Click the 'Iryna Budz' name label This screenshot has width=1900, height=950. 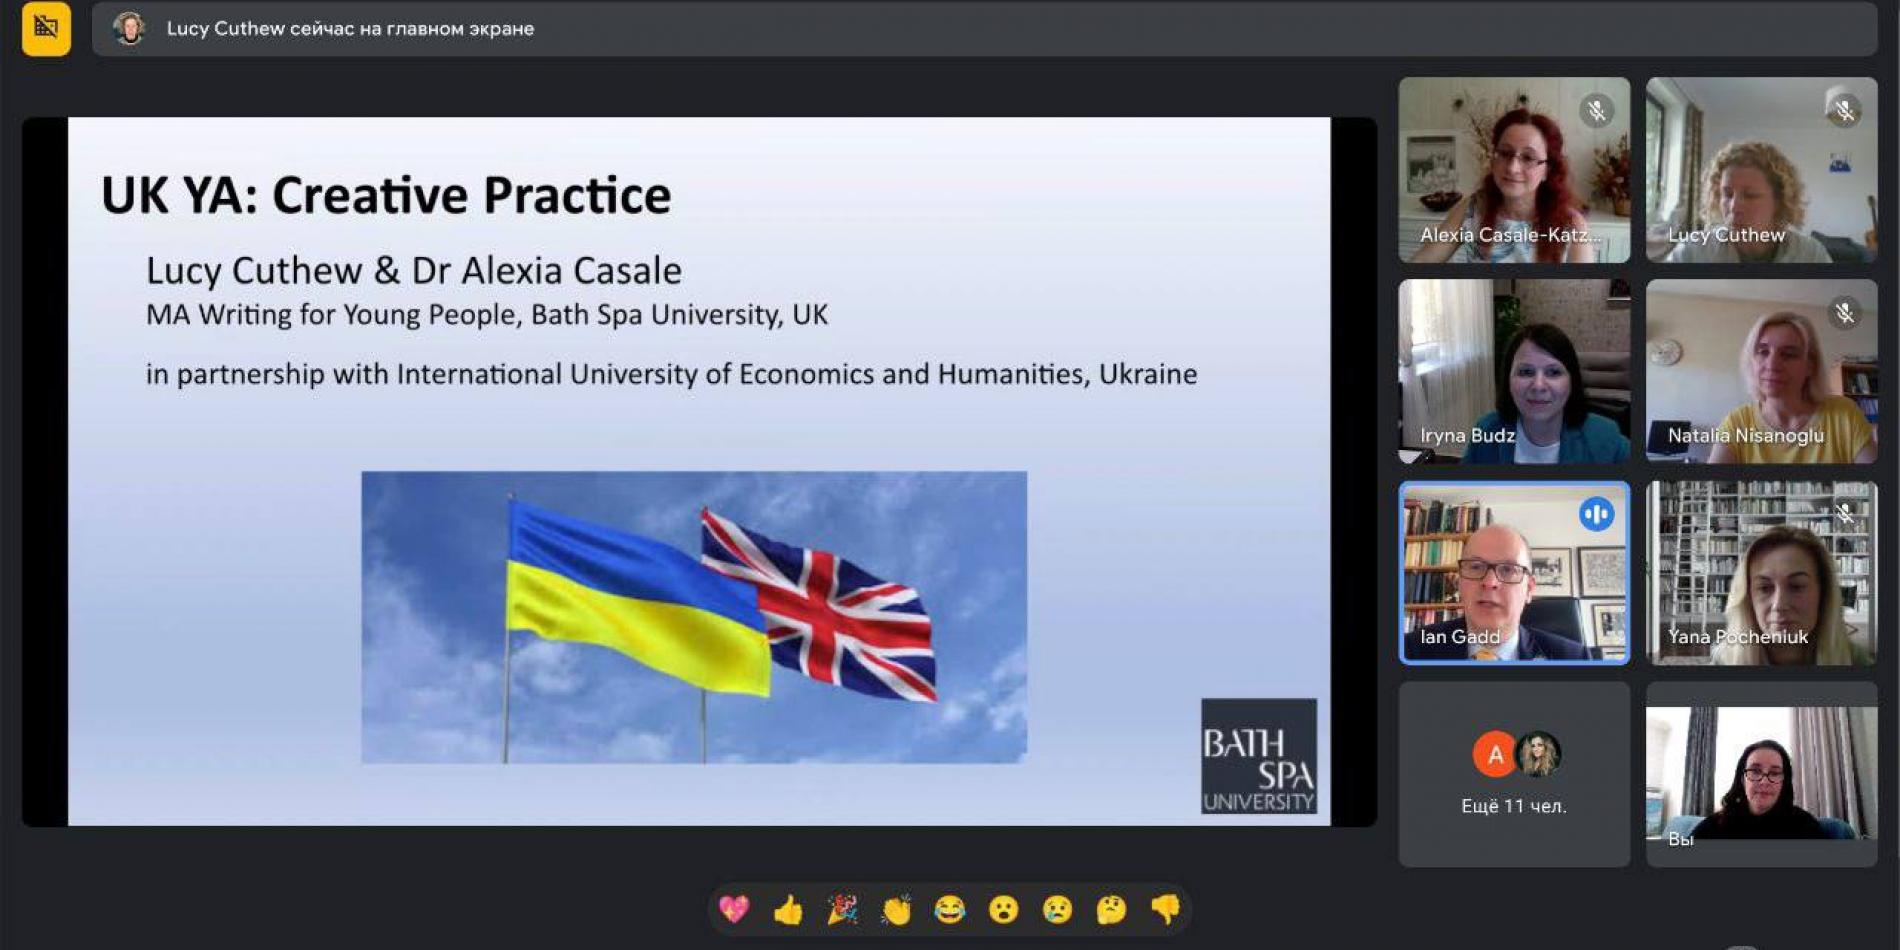pos(1467,435)
